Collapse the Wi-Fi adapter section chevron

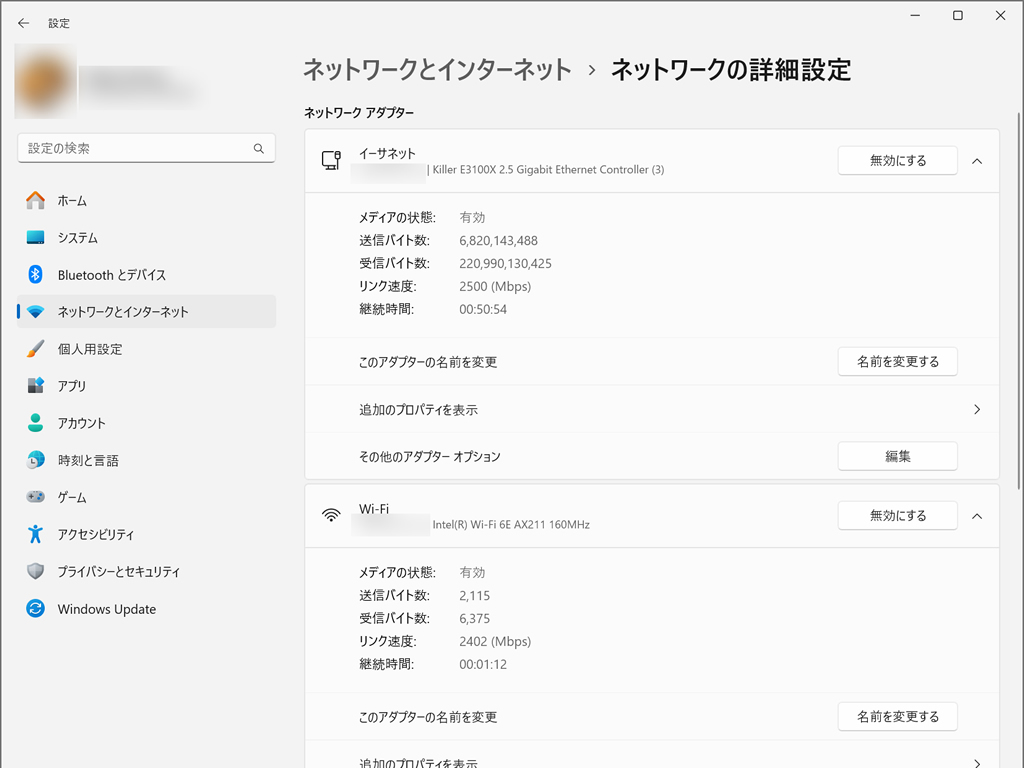point(977,516)
